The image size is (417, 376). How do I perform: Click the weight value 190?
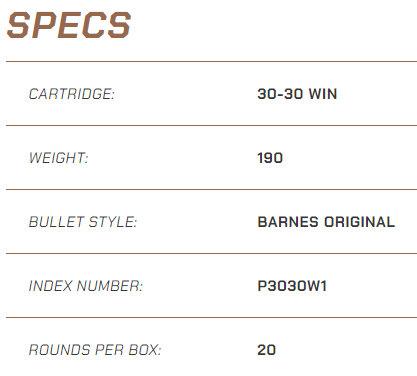[x=270, y=158]
